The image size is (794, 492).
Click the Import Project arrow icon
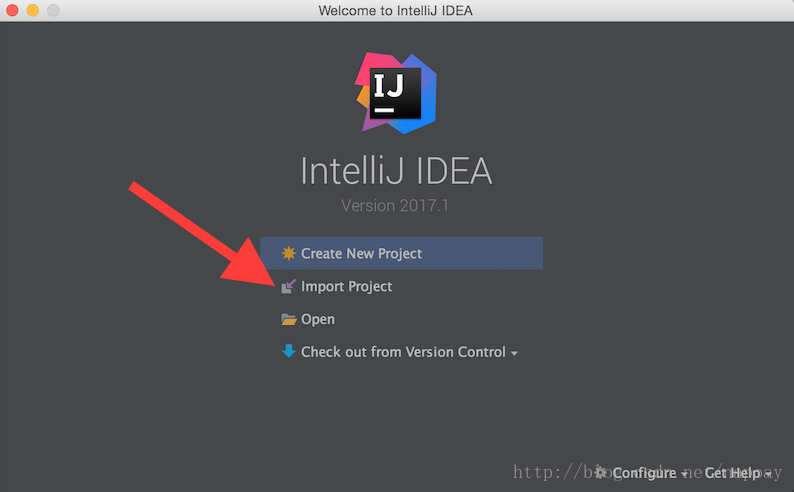pos(288,286)
